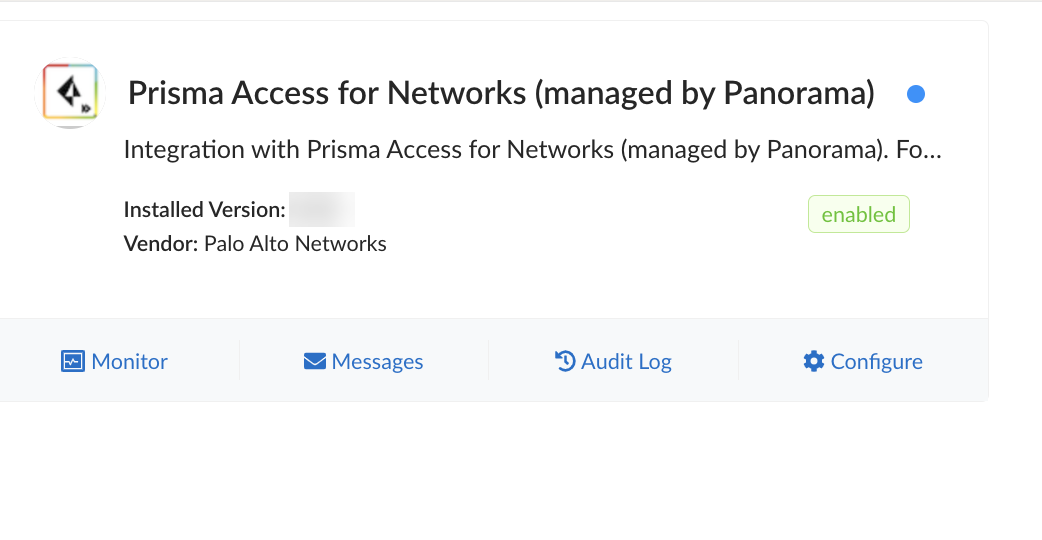Image resolution: width=1042 pixels, height=540 pixels.
Task: Click the Configure gear icon
Action: coord(814,361)
